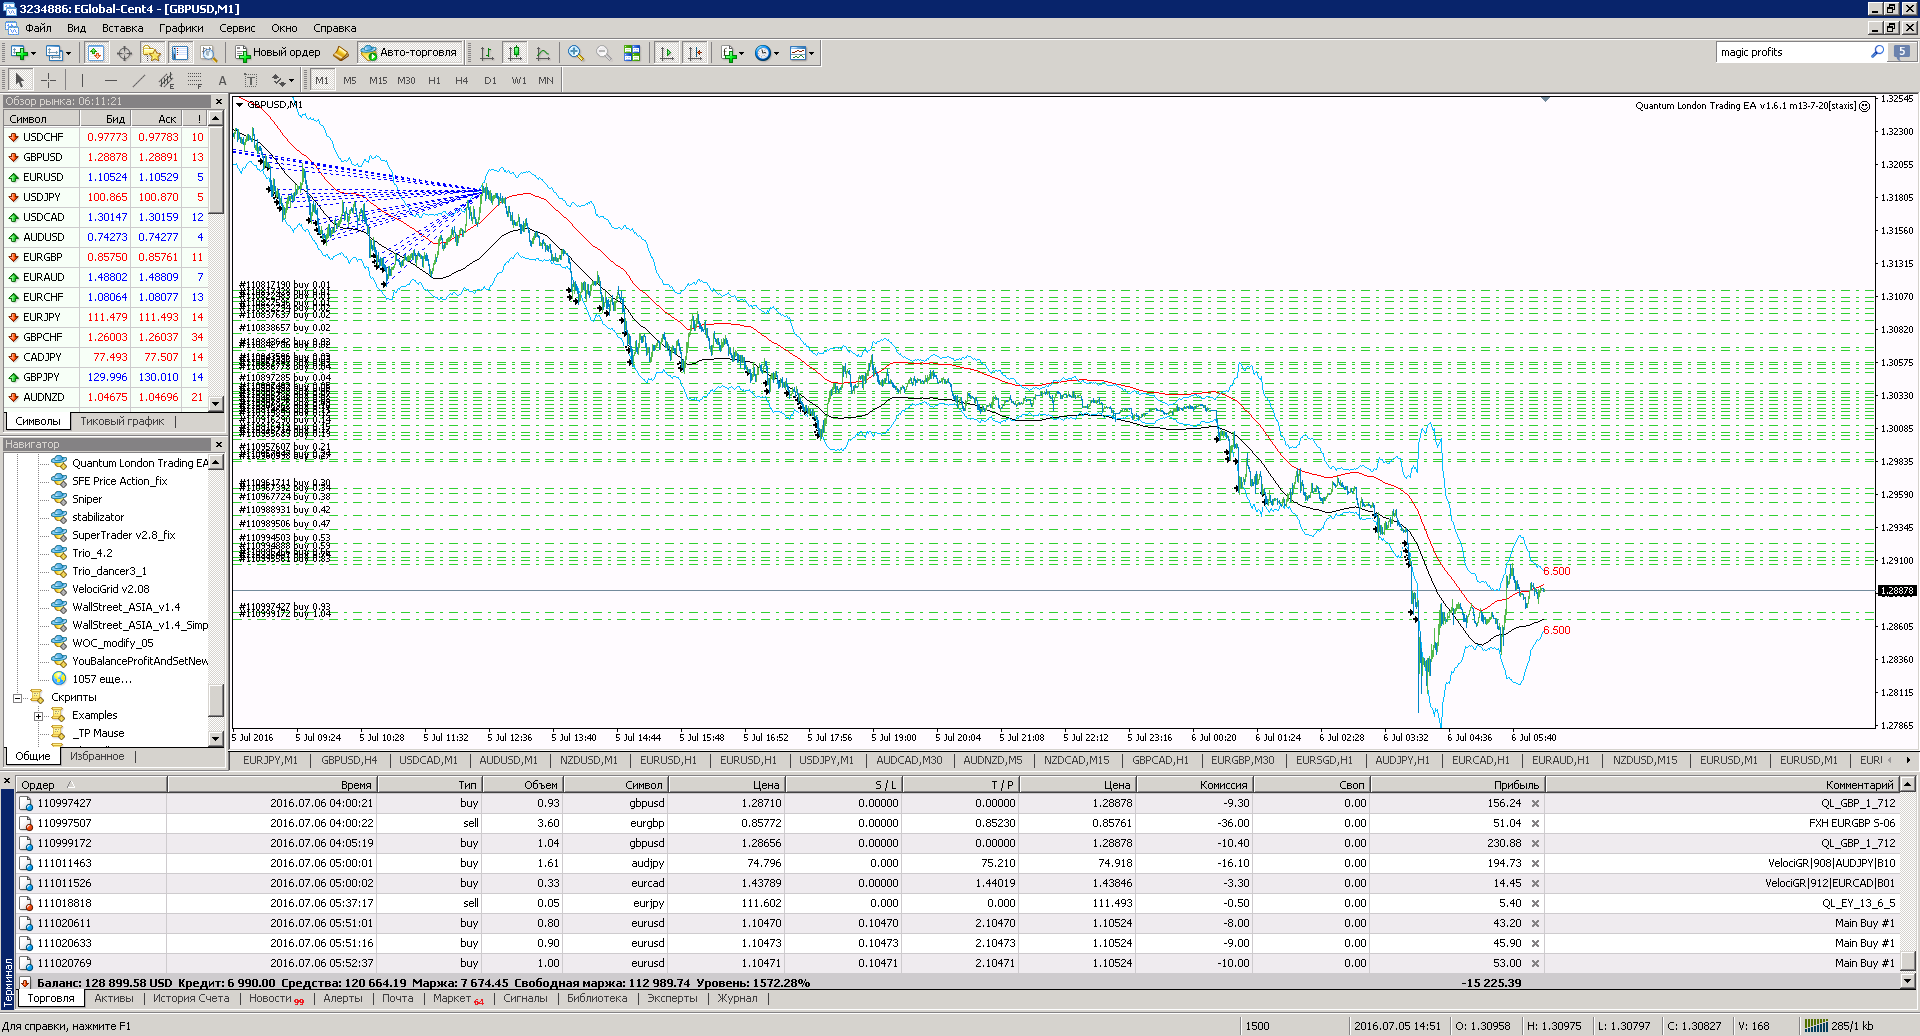Switch chart to candlesticks mode
Image resolution: width=1920 pixels, height=1036 pixels.
coord(515,53)
